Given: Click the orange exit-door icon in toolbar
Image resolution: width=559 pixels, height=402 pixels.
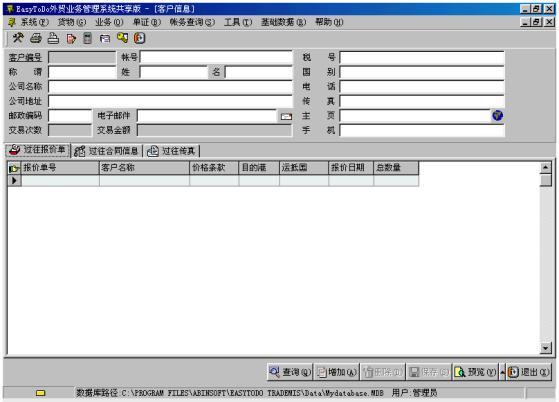Looking at the screenshot, I should click(x=139, y=38).
